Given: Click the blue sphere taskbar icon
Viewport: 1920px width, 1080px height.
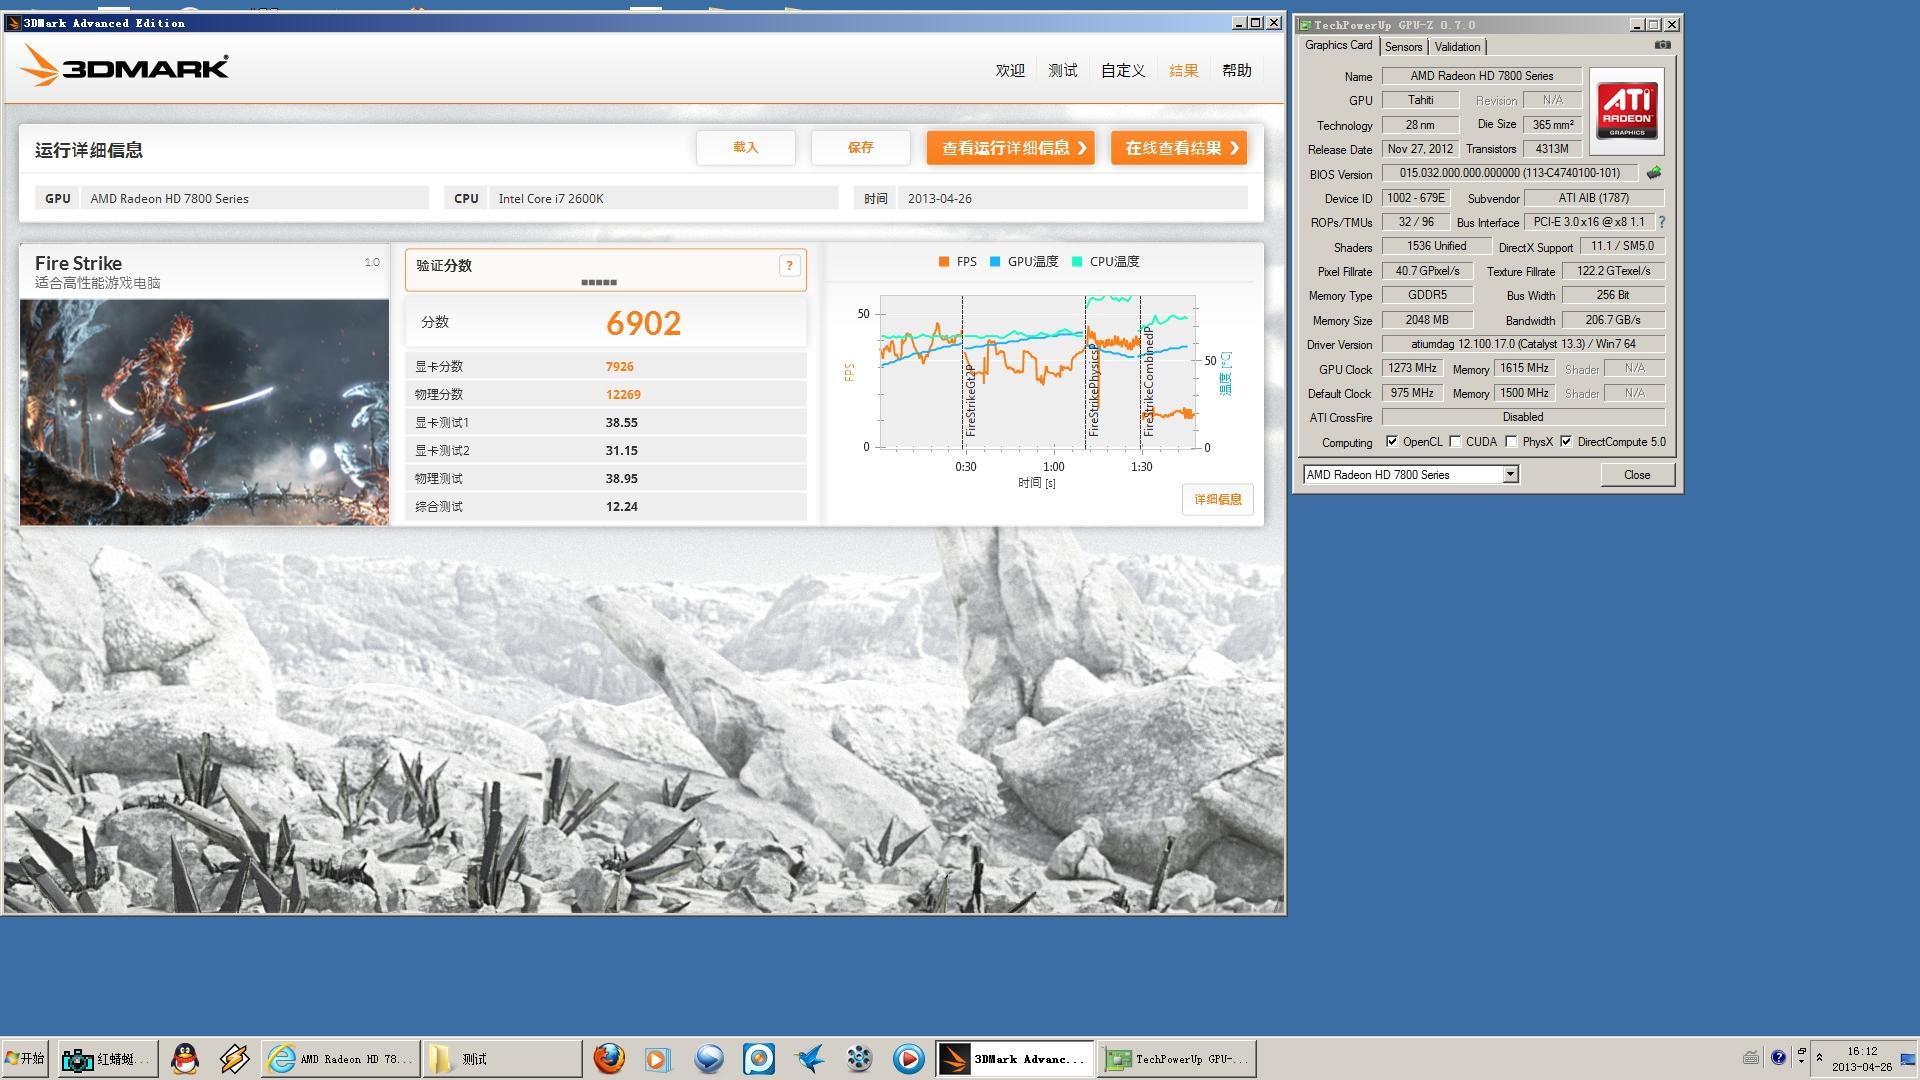Looking at the screenshot, I should coord(709,1058).
